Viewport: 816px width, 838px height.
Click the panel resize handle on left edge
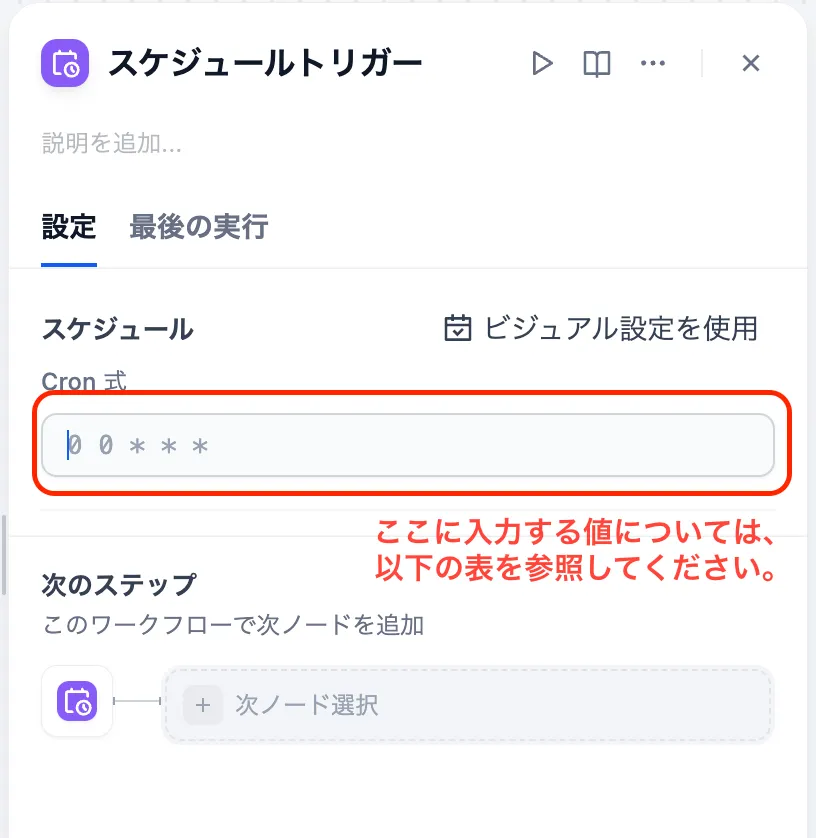point(4,555)
